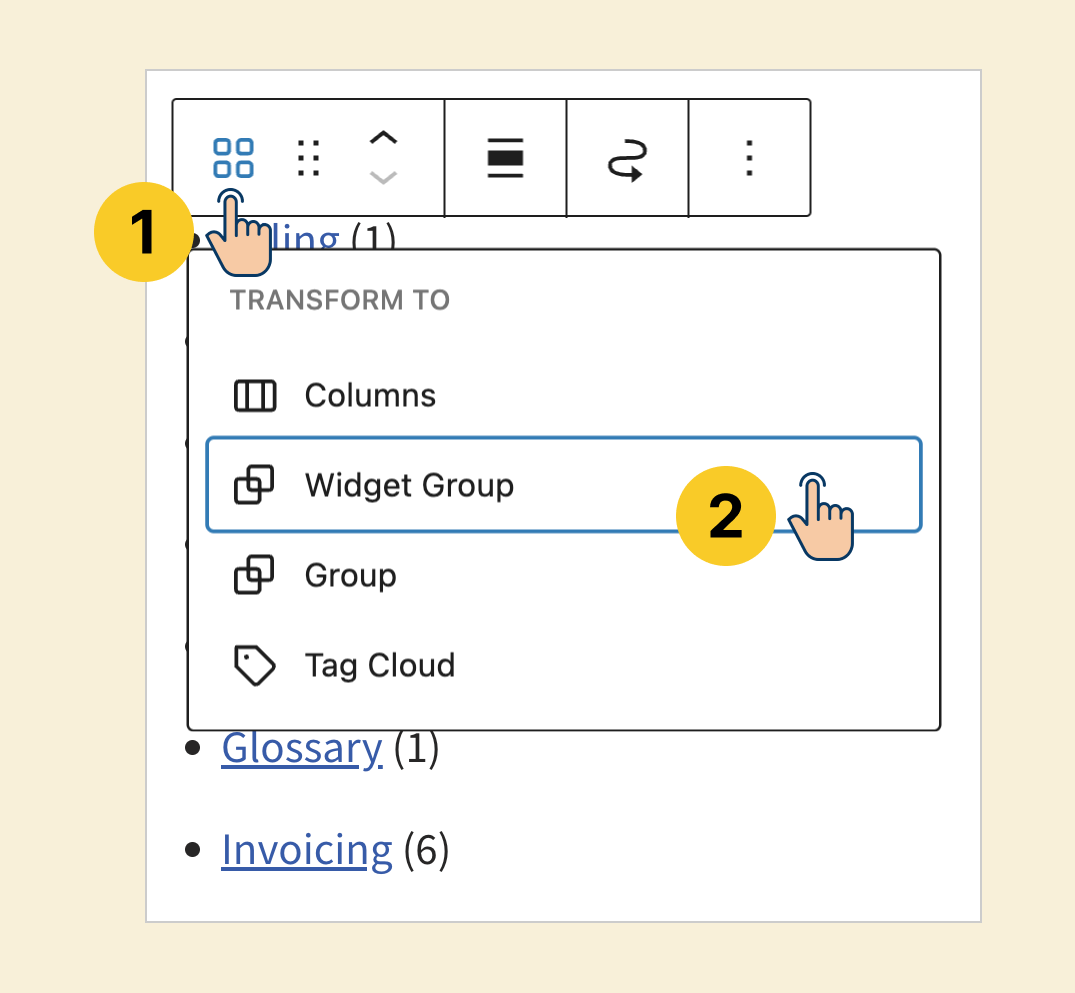This screenshot has height=993, width=1075.
Task: Select Widget Group from the transform list
Action: point(409,486)
